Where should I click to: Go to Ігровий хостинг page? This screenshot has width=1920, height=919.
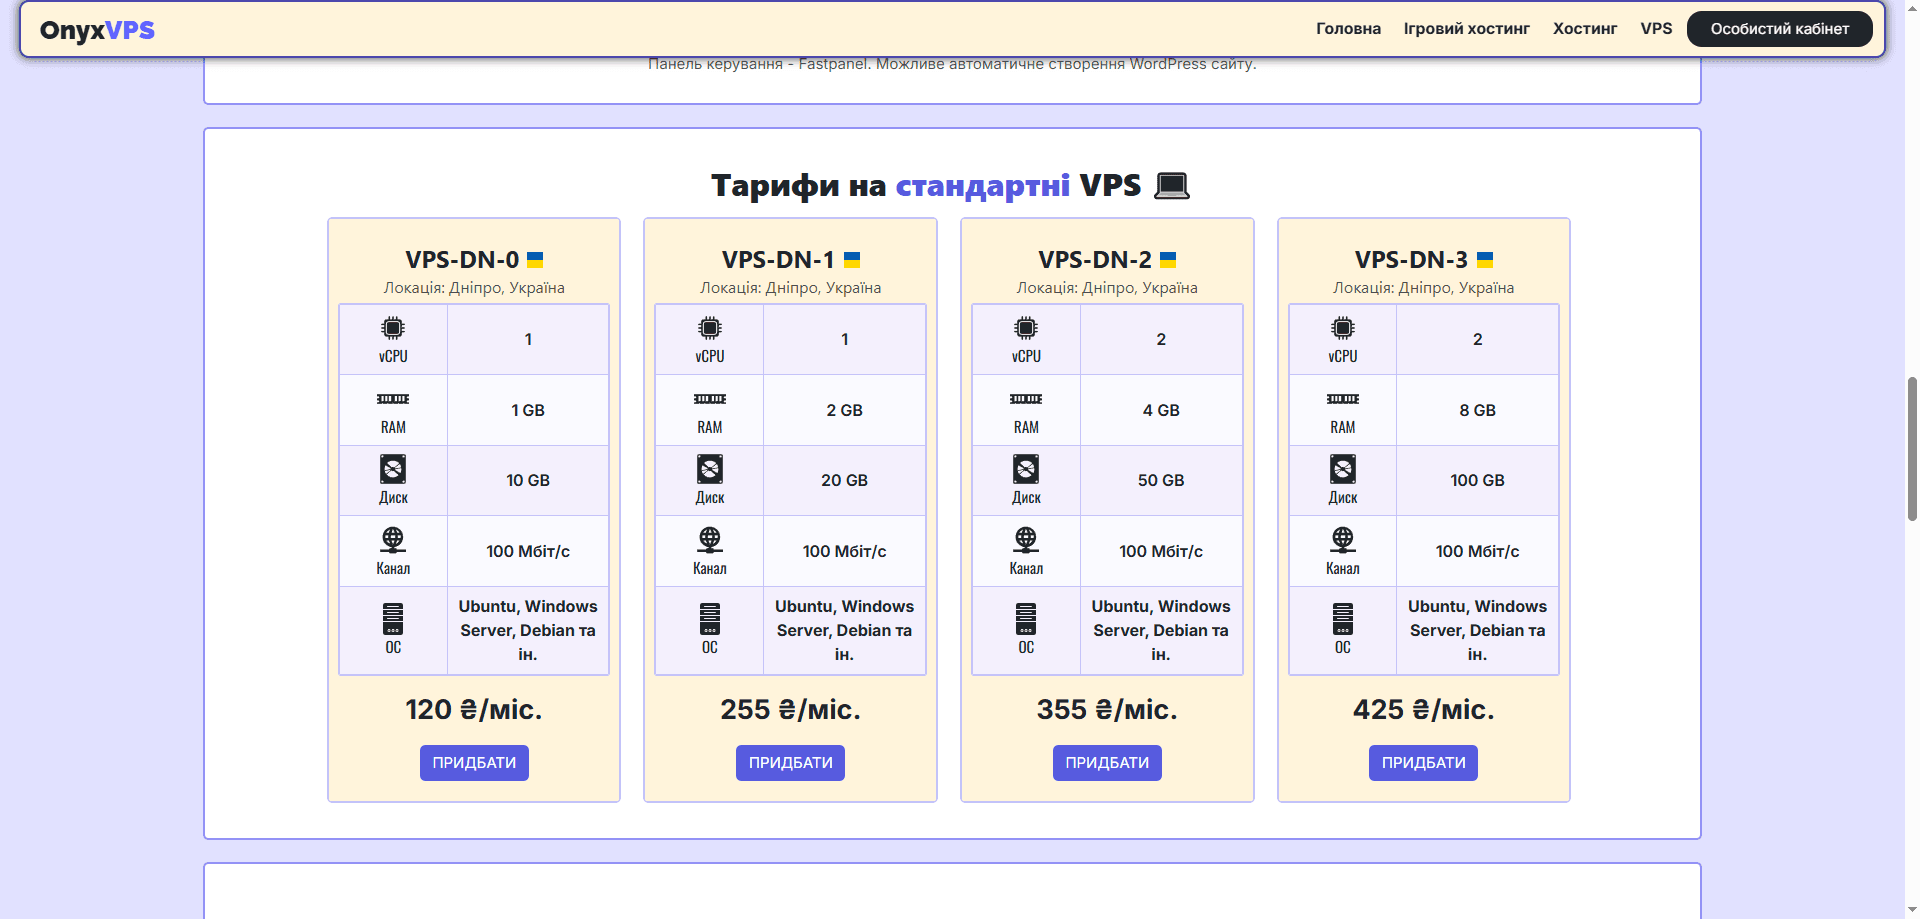(x=1466, y=29)
